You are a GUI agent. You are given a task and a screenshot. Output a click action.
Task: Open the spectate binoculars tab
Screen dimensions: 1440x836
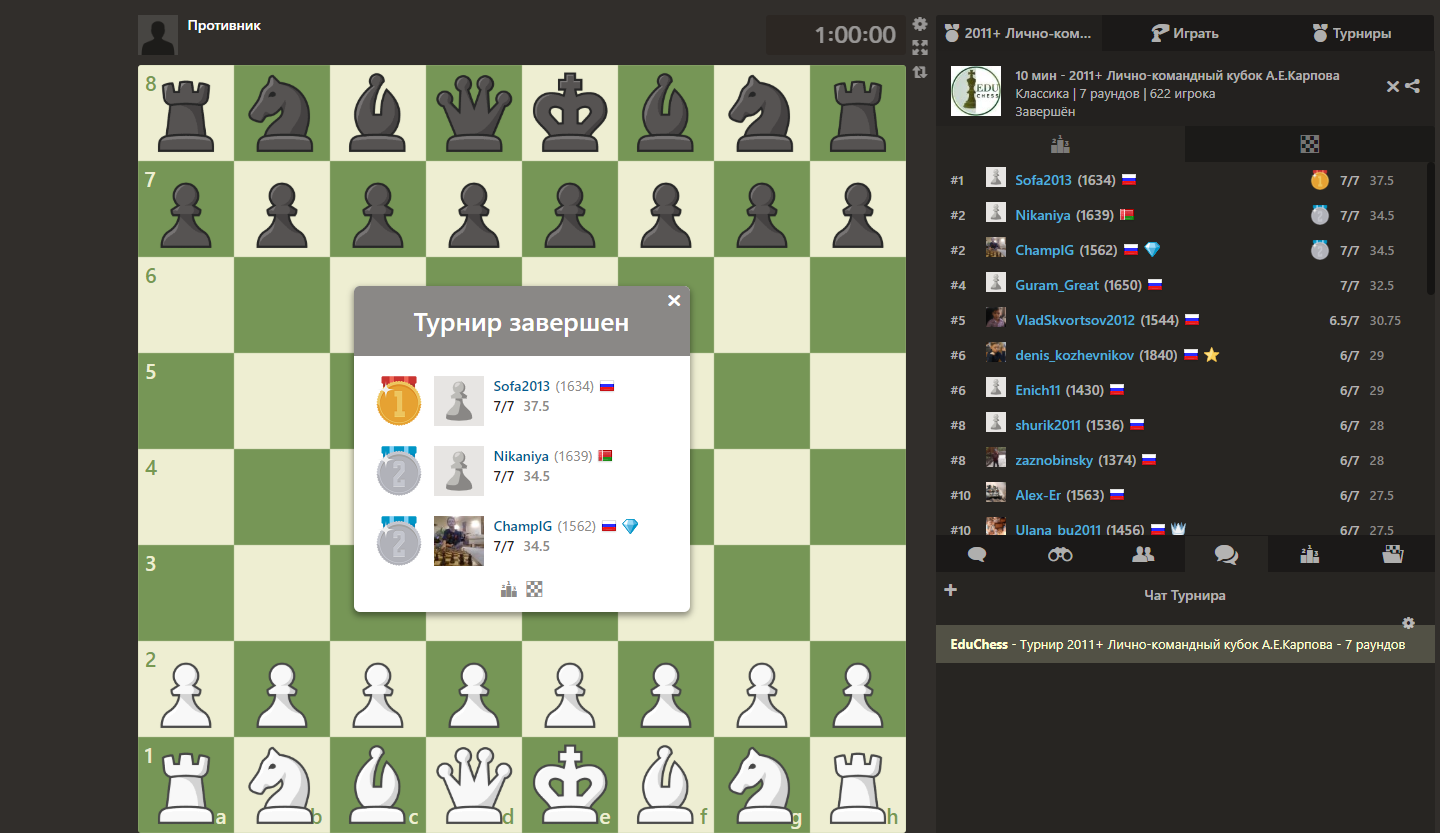pyautogui.click(x=1060, y=554)
